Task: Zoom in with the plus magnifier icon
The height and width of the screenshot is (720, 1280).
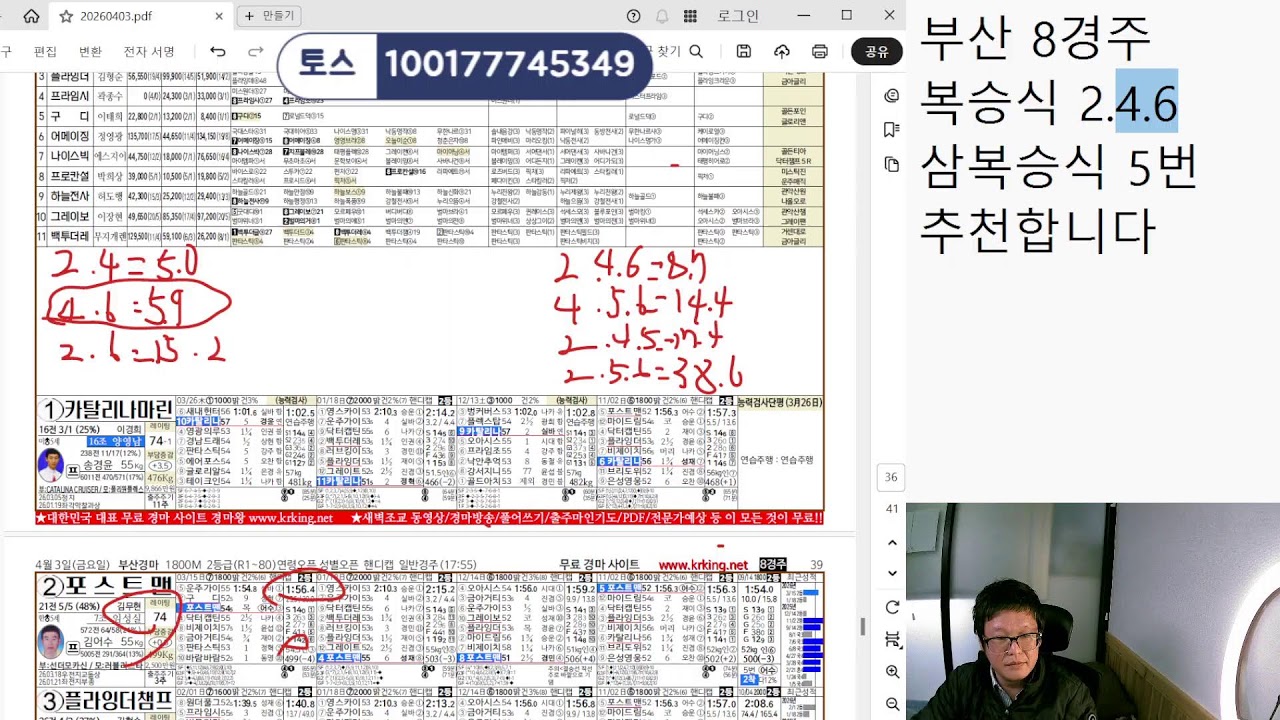Action: [x=892, y=673]
